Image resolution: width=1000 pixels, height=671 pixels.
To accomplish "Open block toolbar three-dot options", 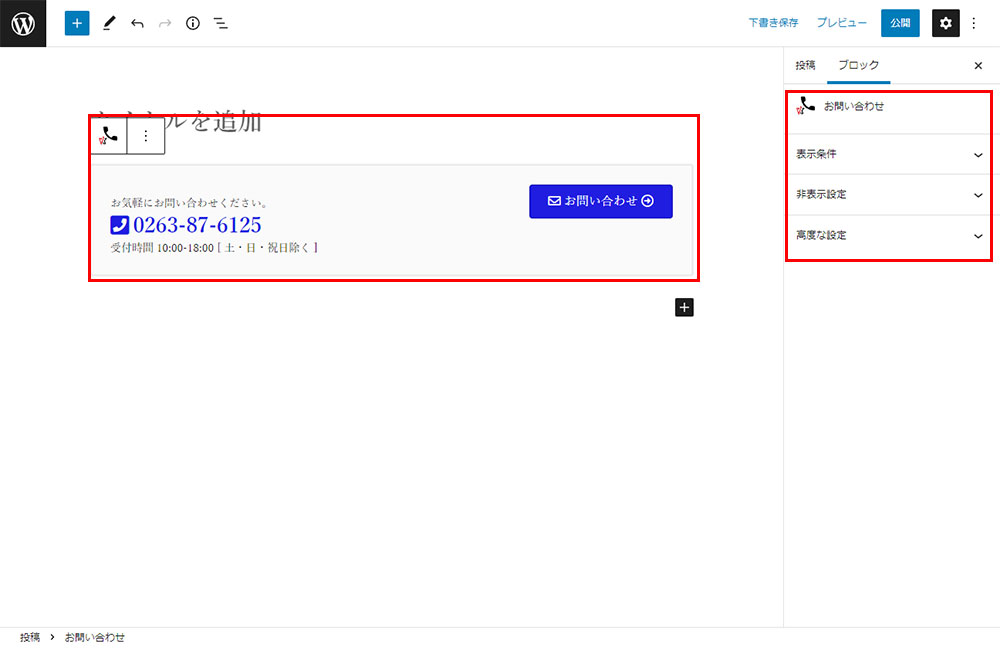I will click(x=146, y=135).
